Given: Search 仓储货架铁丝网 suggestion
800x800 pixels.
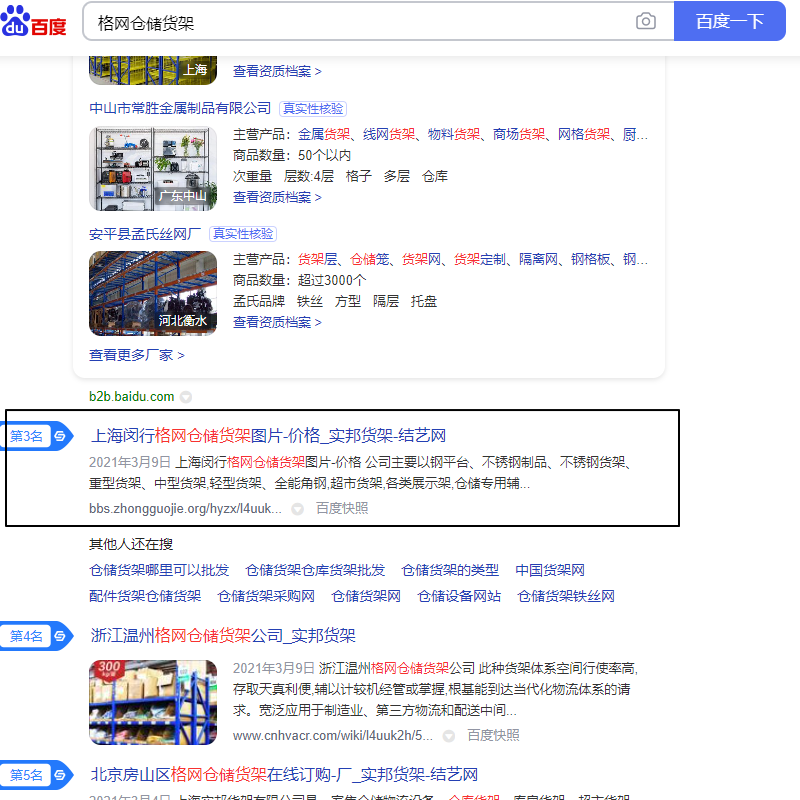Looking at the screenshot, I should pos(566,596).
